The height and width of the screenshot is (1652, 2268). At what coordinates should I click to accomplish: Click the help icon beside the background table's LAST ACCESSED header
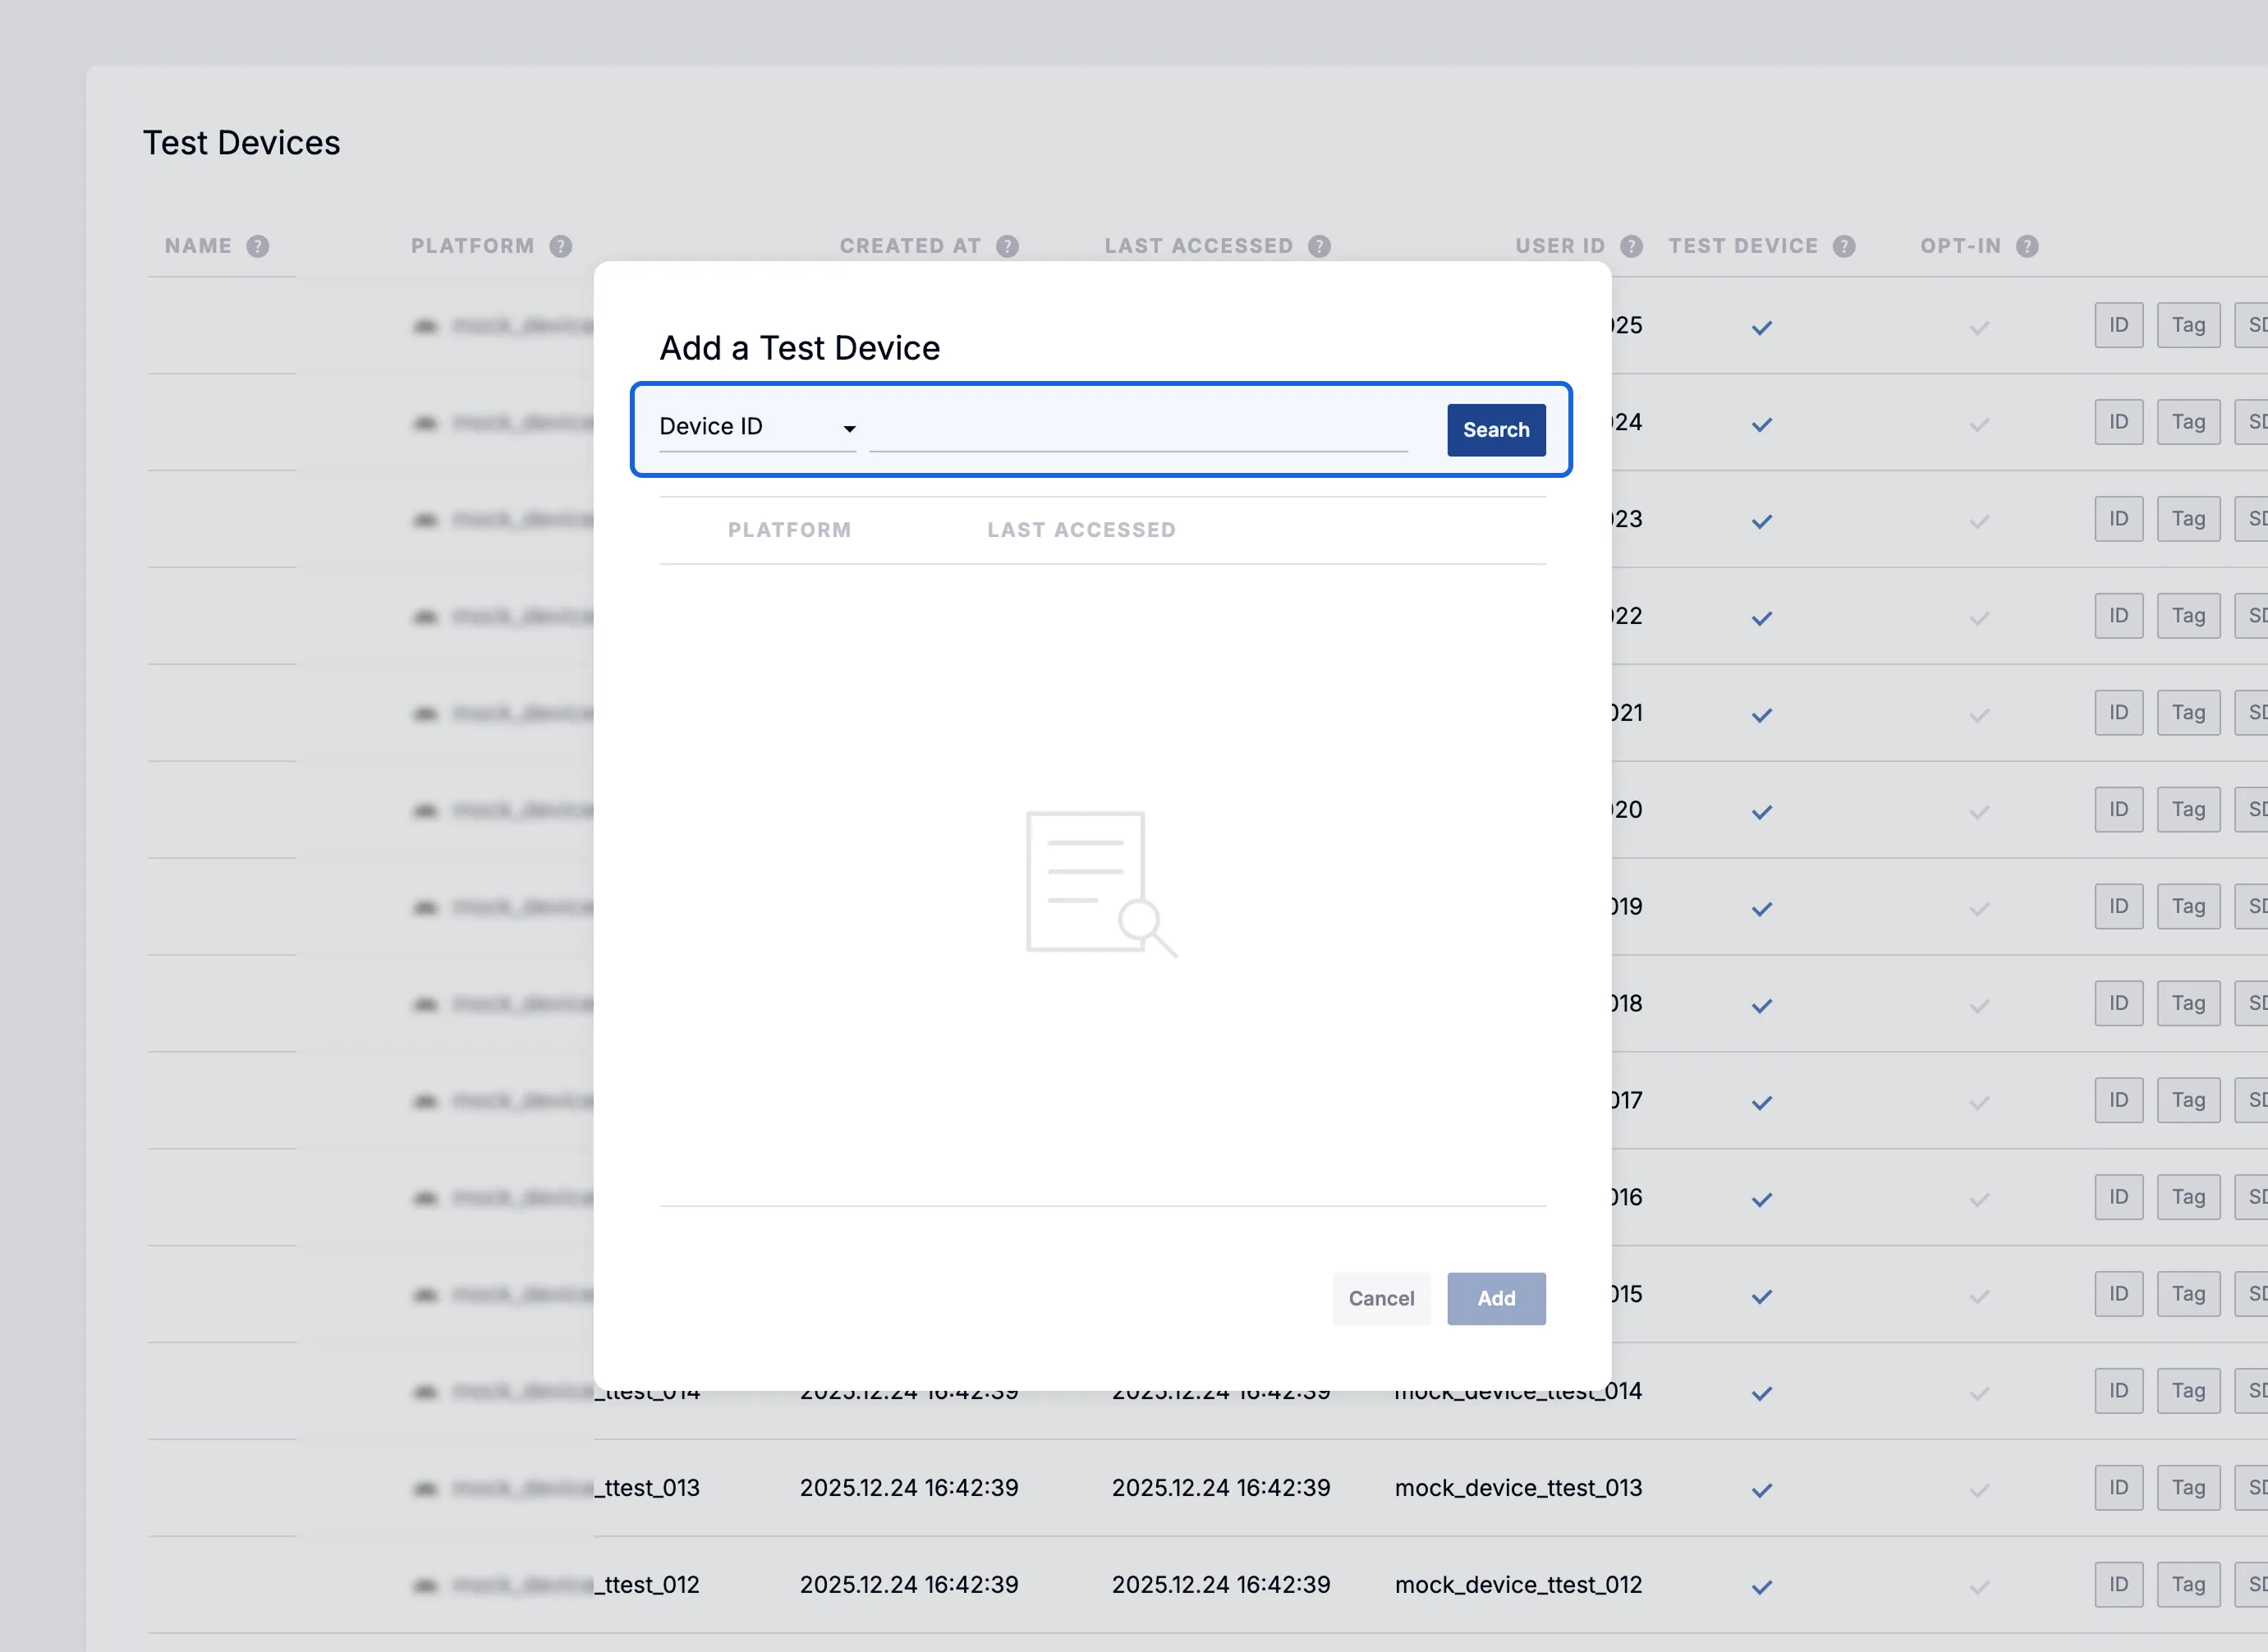point(1320,246)
